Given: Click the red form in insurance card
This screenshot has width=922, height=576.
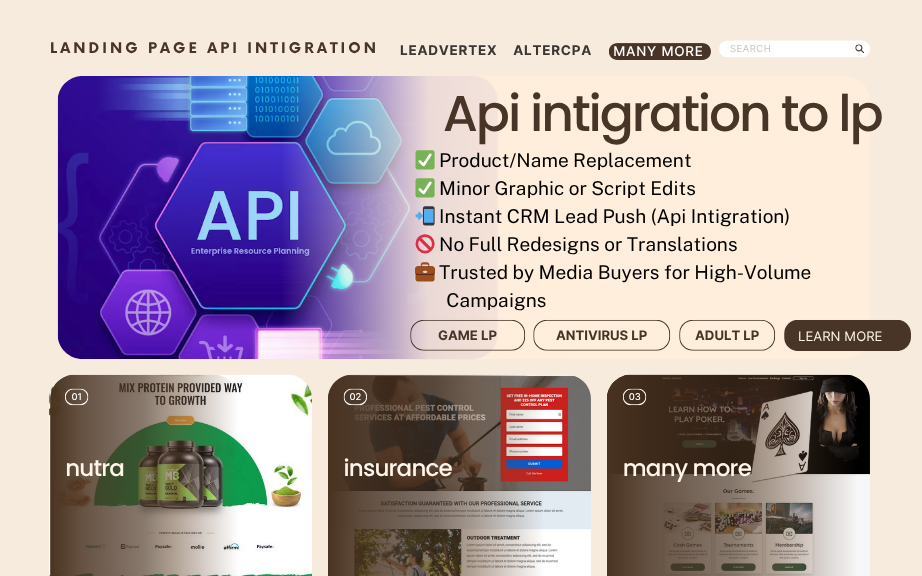Looking at the screenshot, I should click(x=534, y=434).
